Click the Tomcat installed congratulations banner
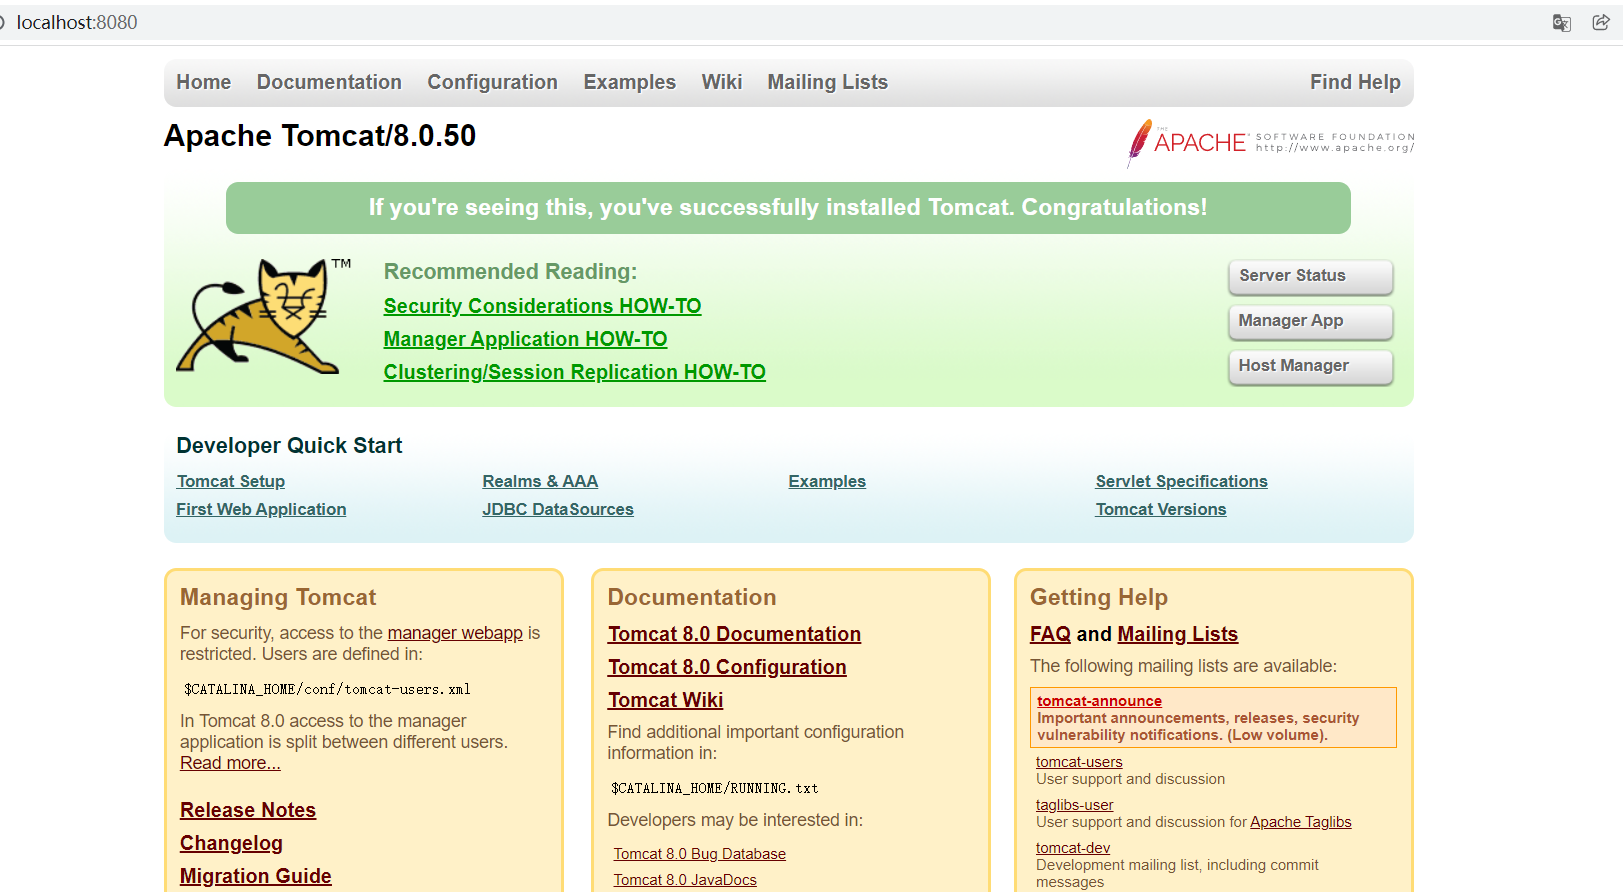This screenshot has height=892, width=1623. pos(788,208)
